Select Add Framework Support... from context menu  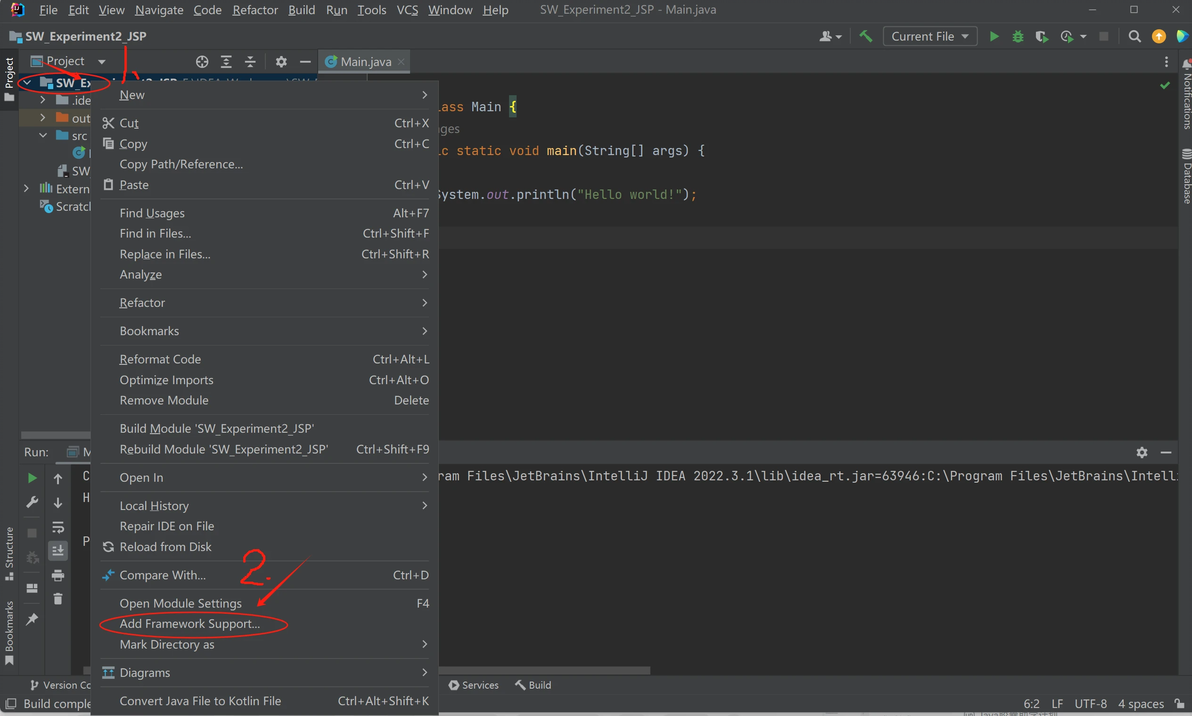point(189,624)
